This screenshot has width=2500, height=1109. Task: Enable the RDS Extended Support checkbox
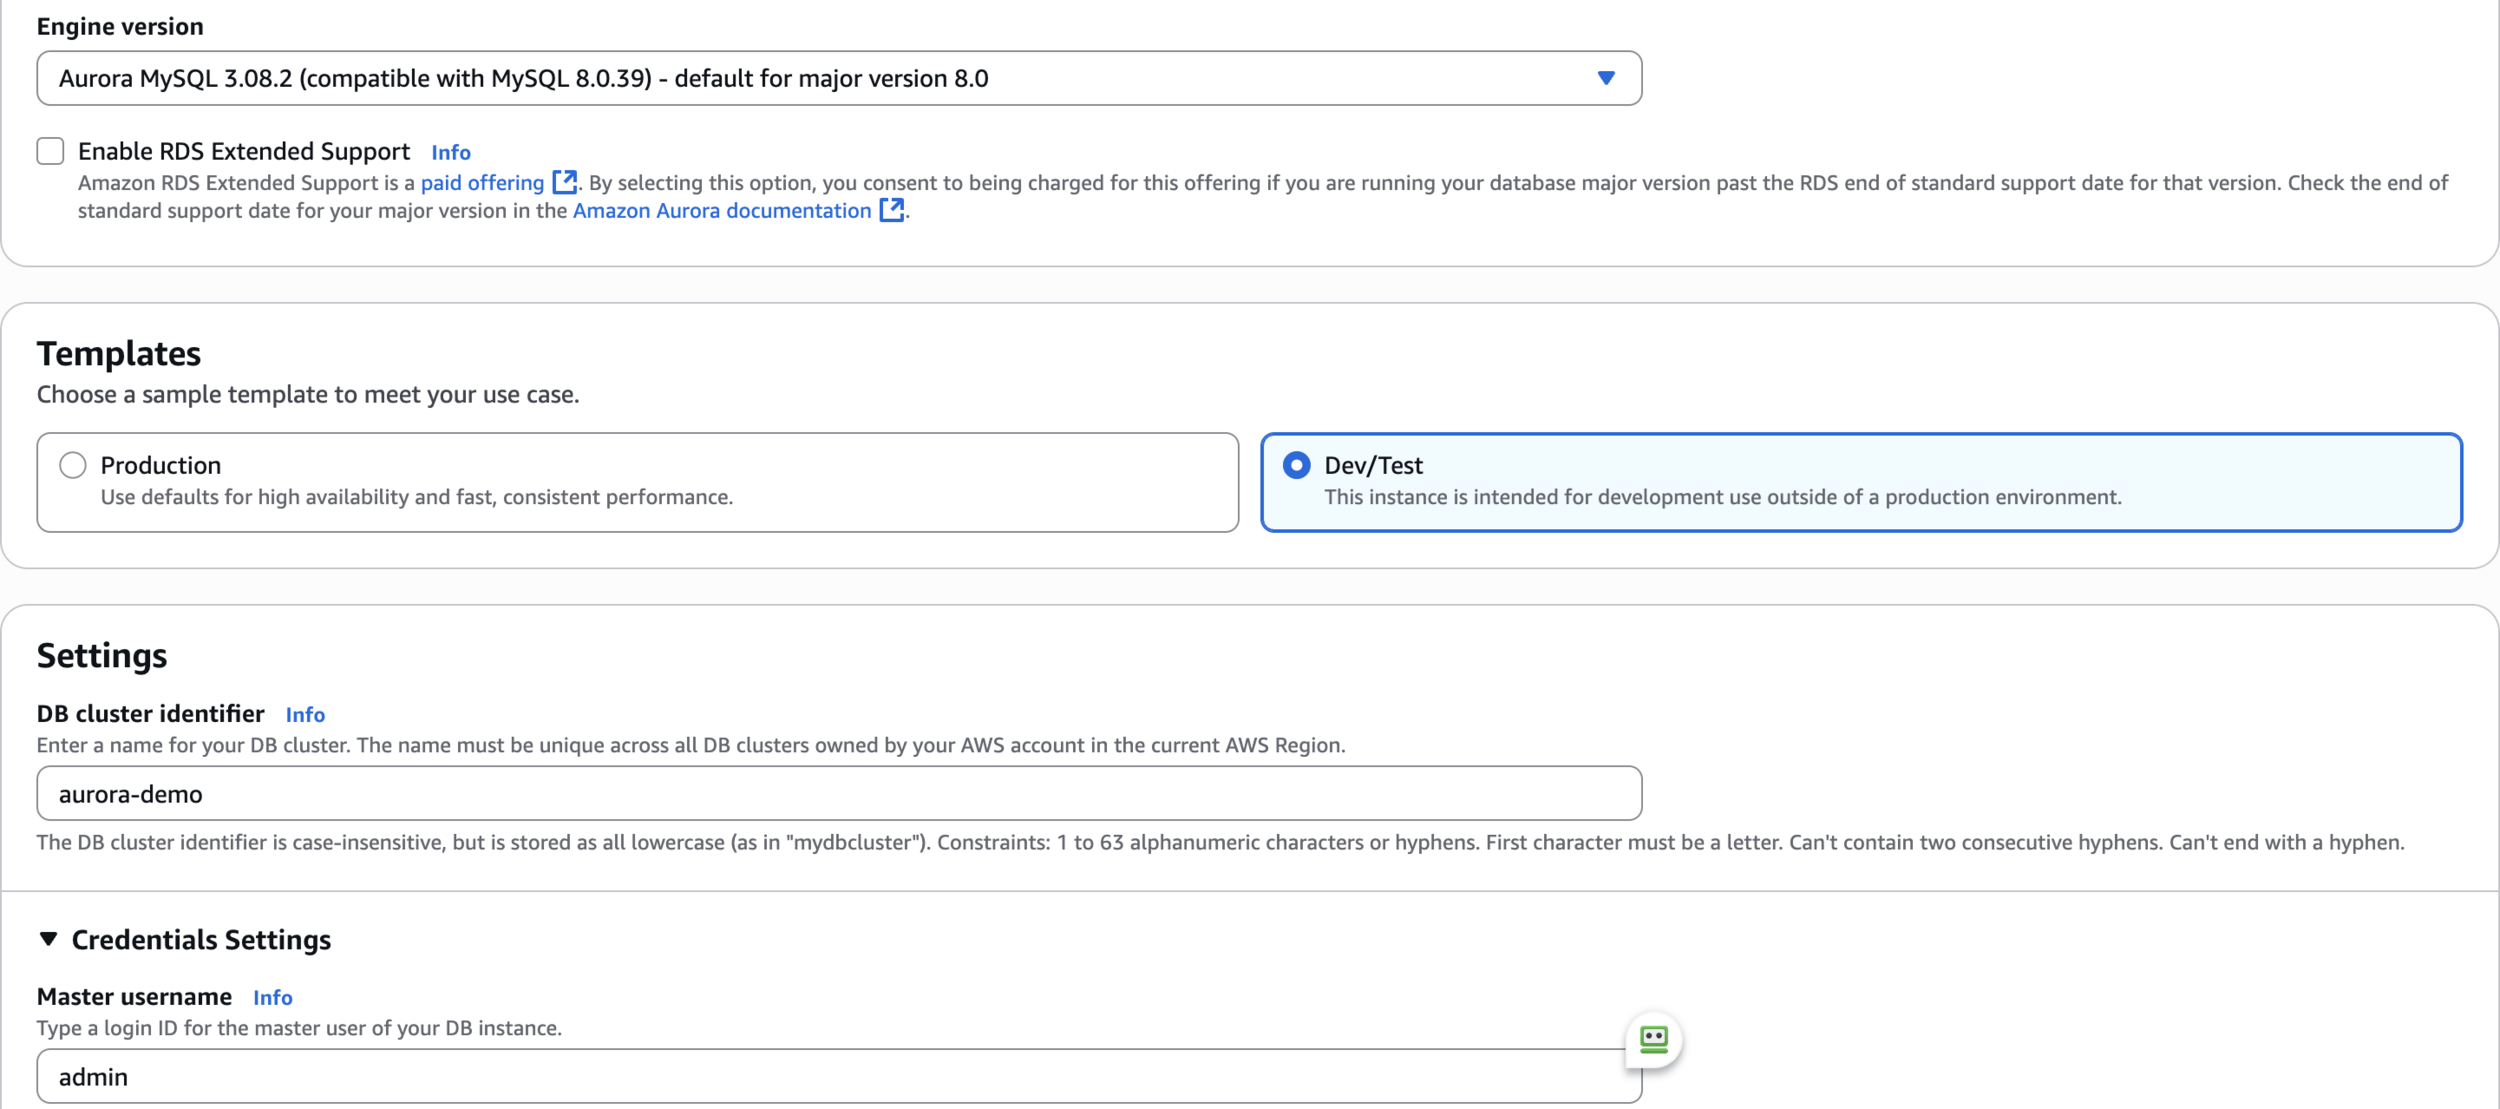pos(50,151)
